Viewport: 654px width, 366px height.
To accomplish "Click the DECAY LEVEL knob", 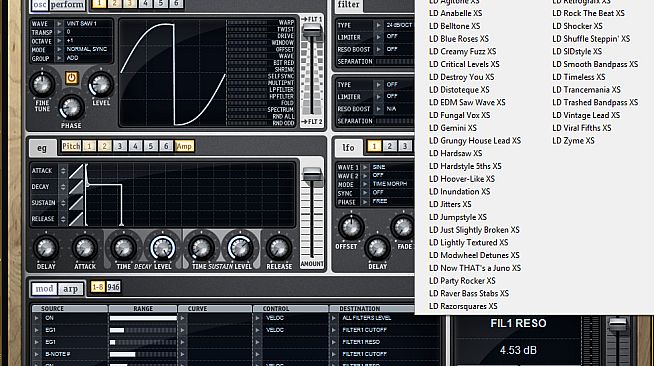I will pyautogui.click(x=162, y=248).
